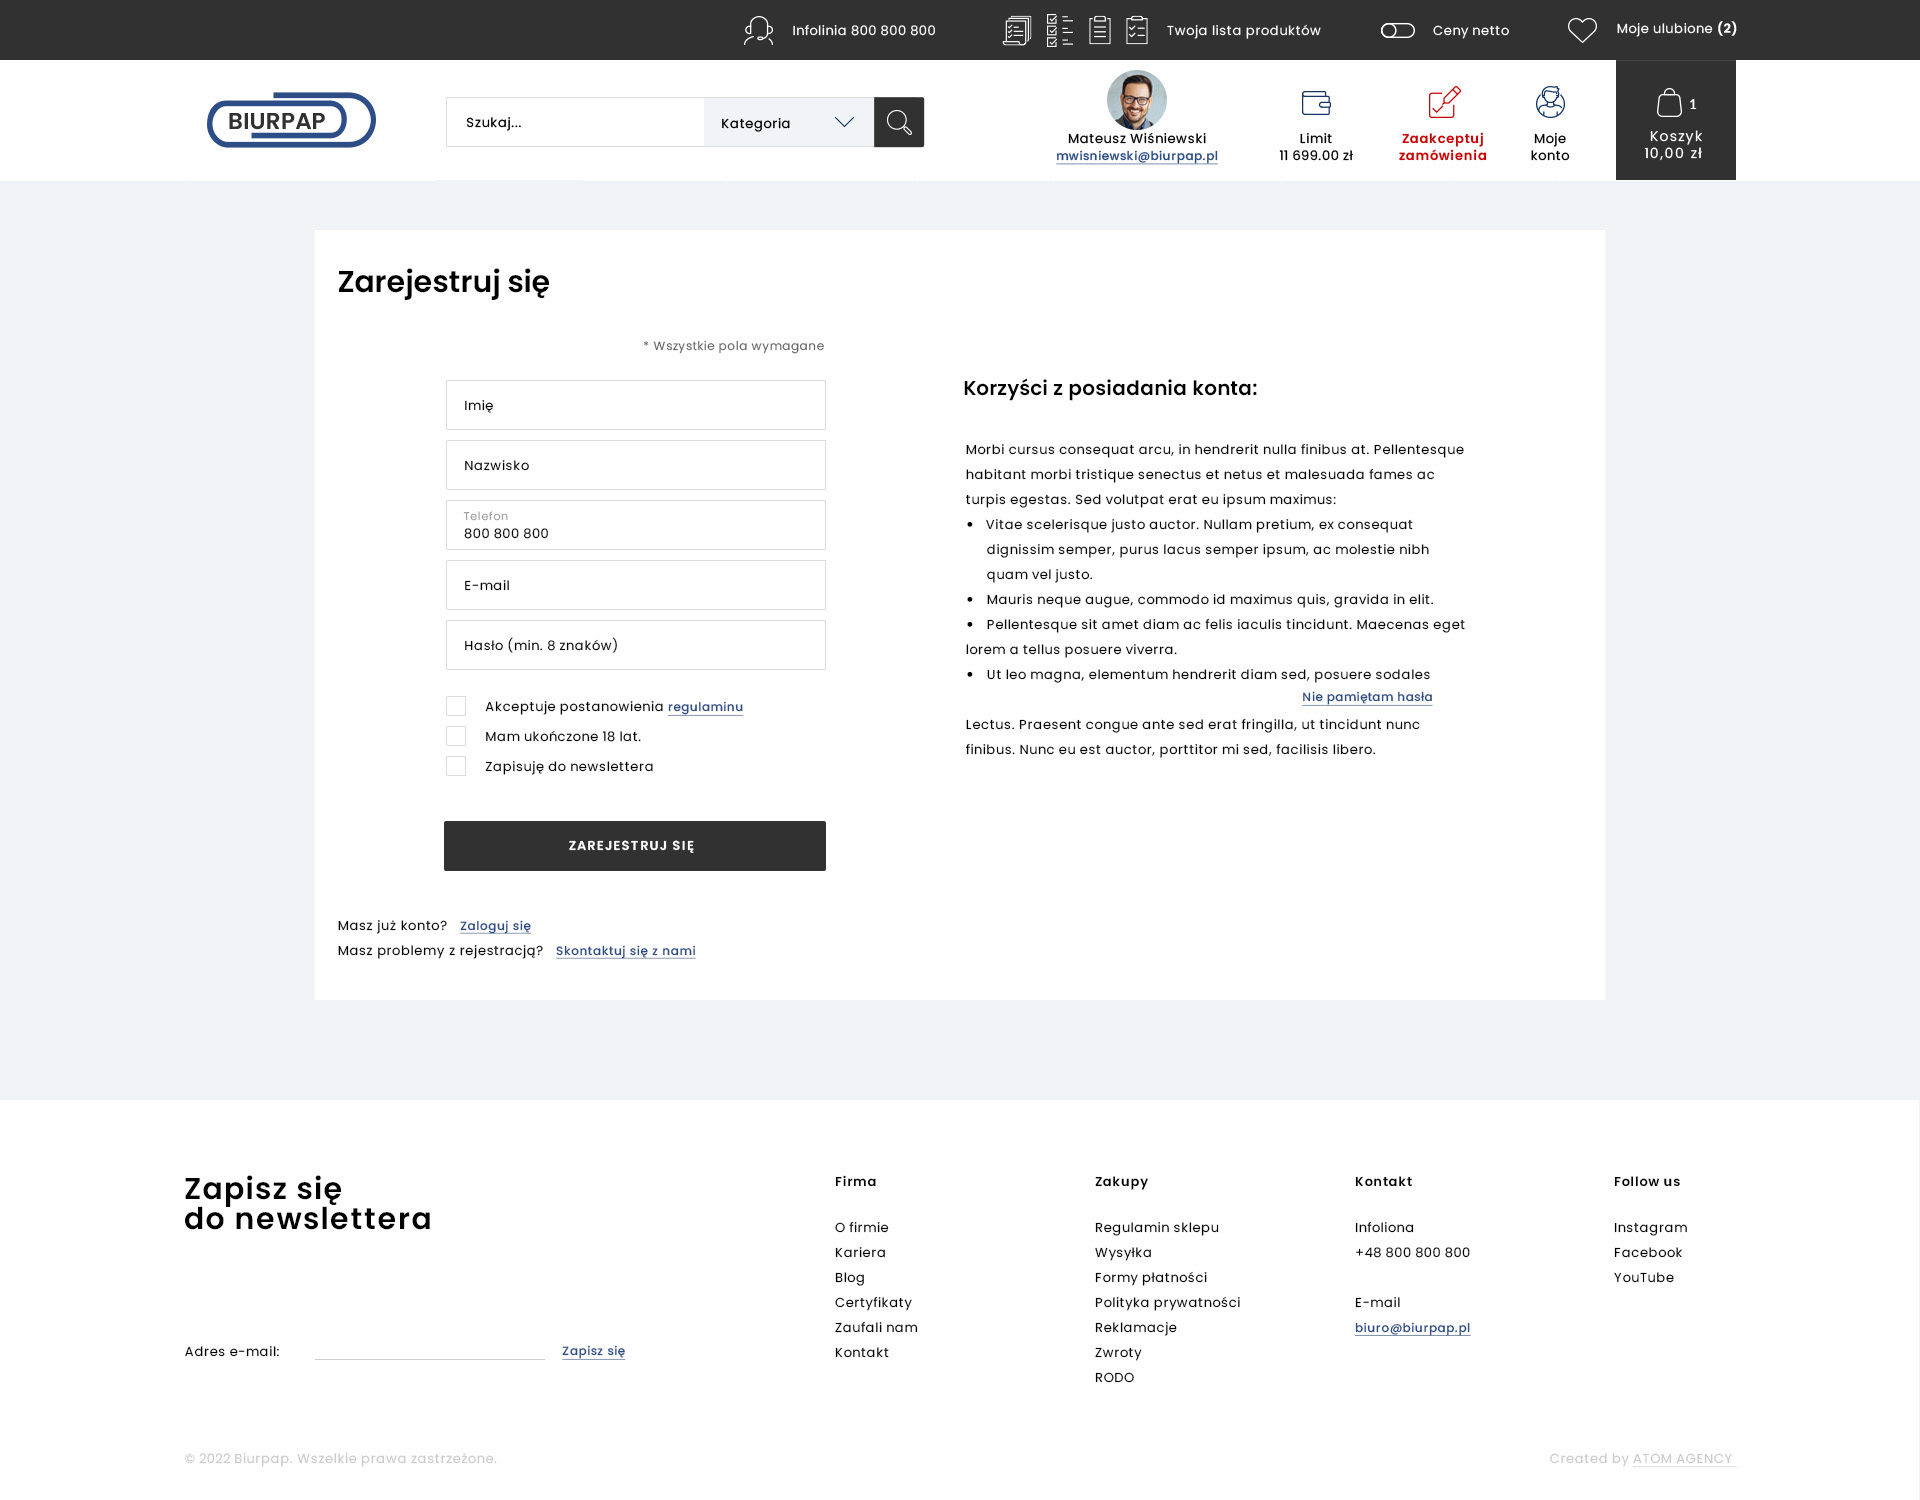Check Akceptuje postanowienia regulaminu checkbox
Image resolution: width=1920 pixels, height=1500 pixels.
[x=456, y=706]
